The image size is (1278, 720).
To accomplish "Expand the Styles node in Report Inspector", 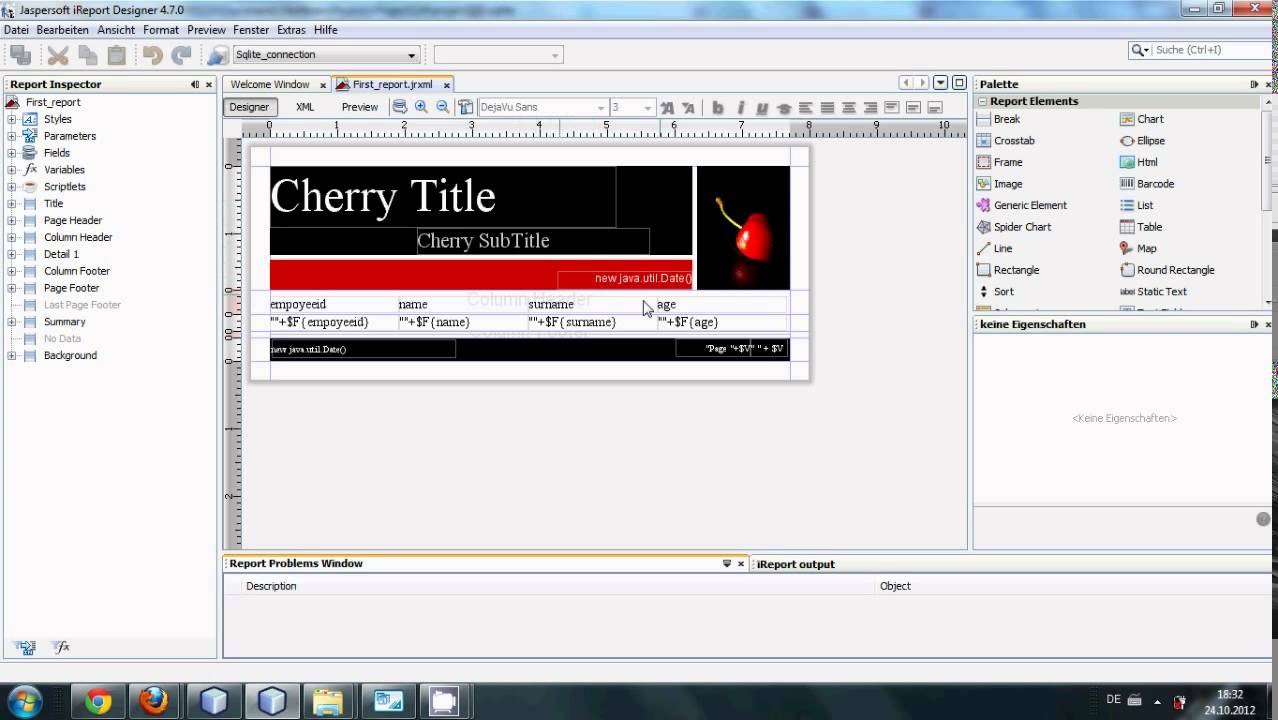I will pyautogui.click(x=12, y=119).
